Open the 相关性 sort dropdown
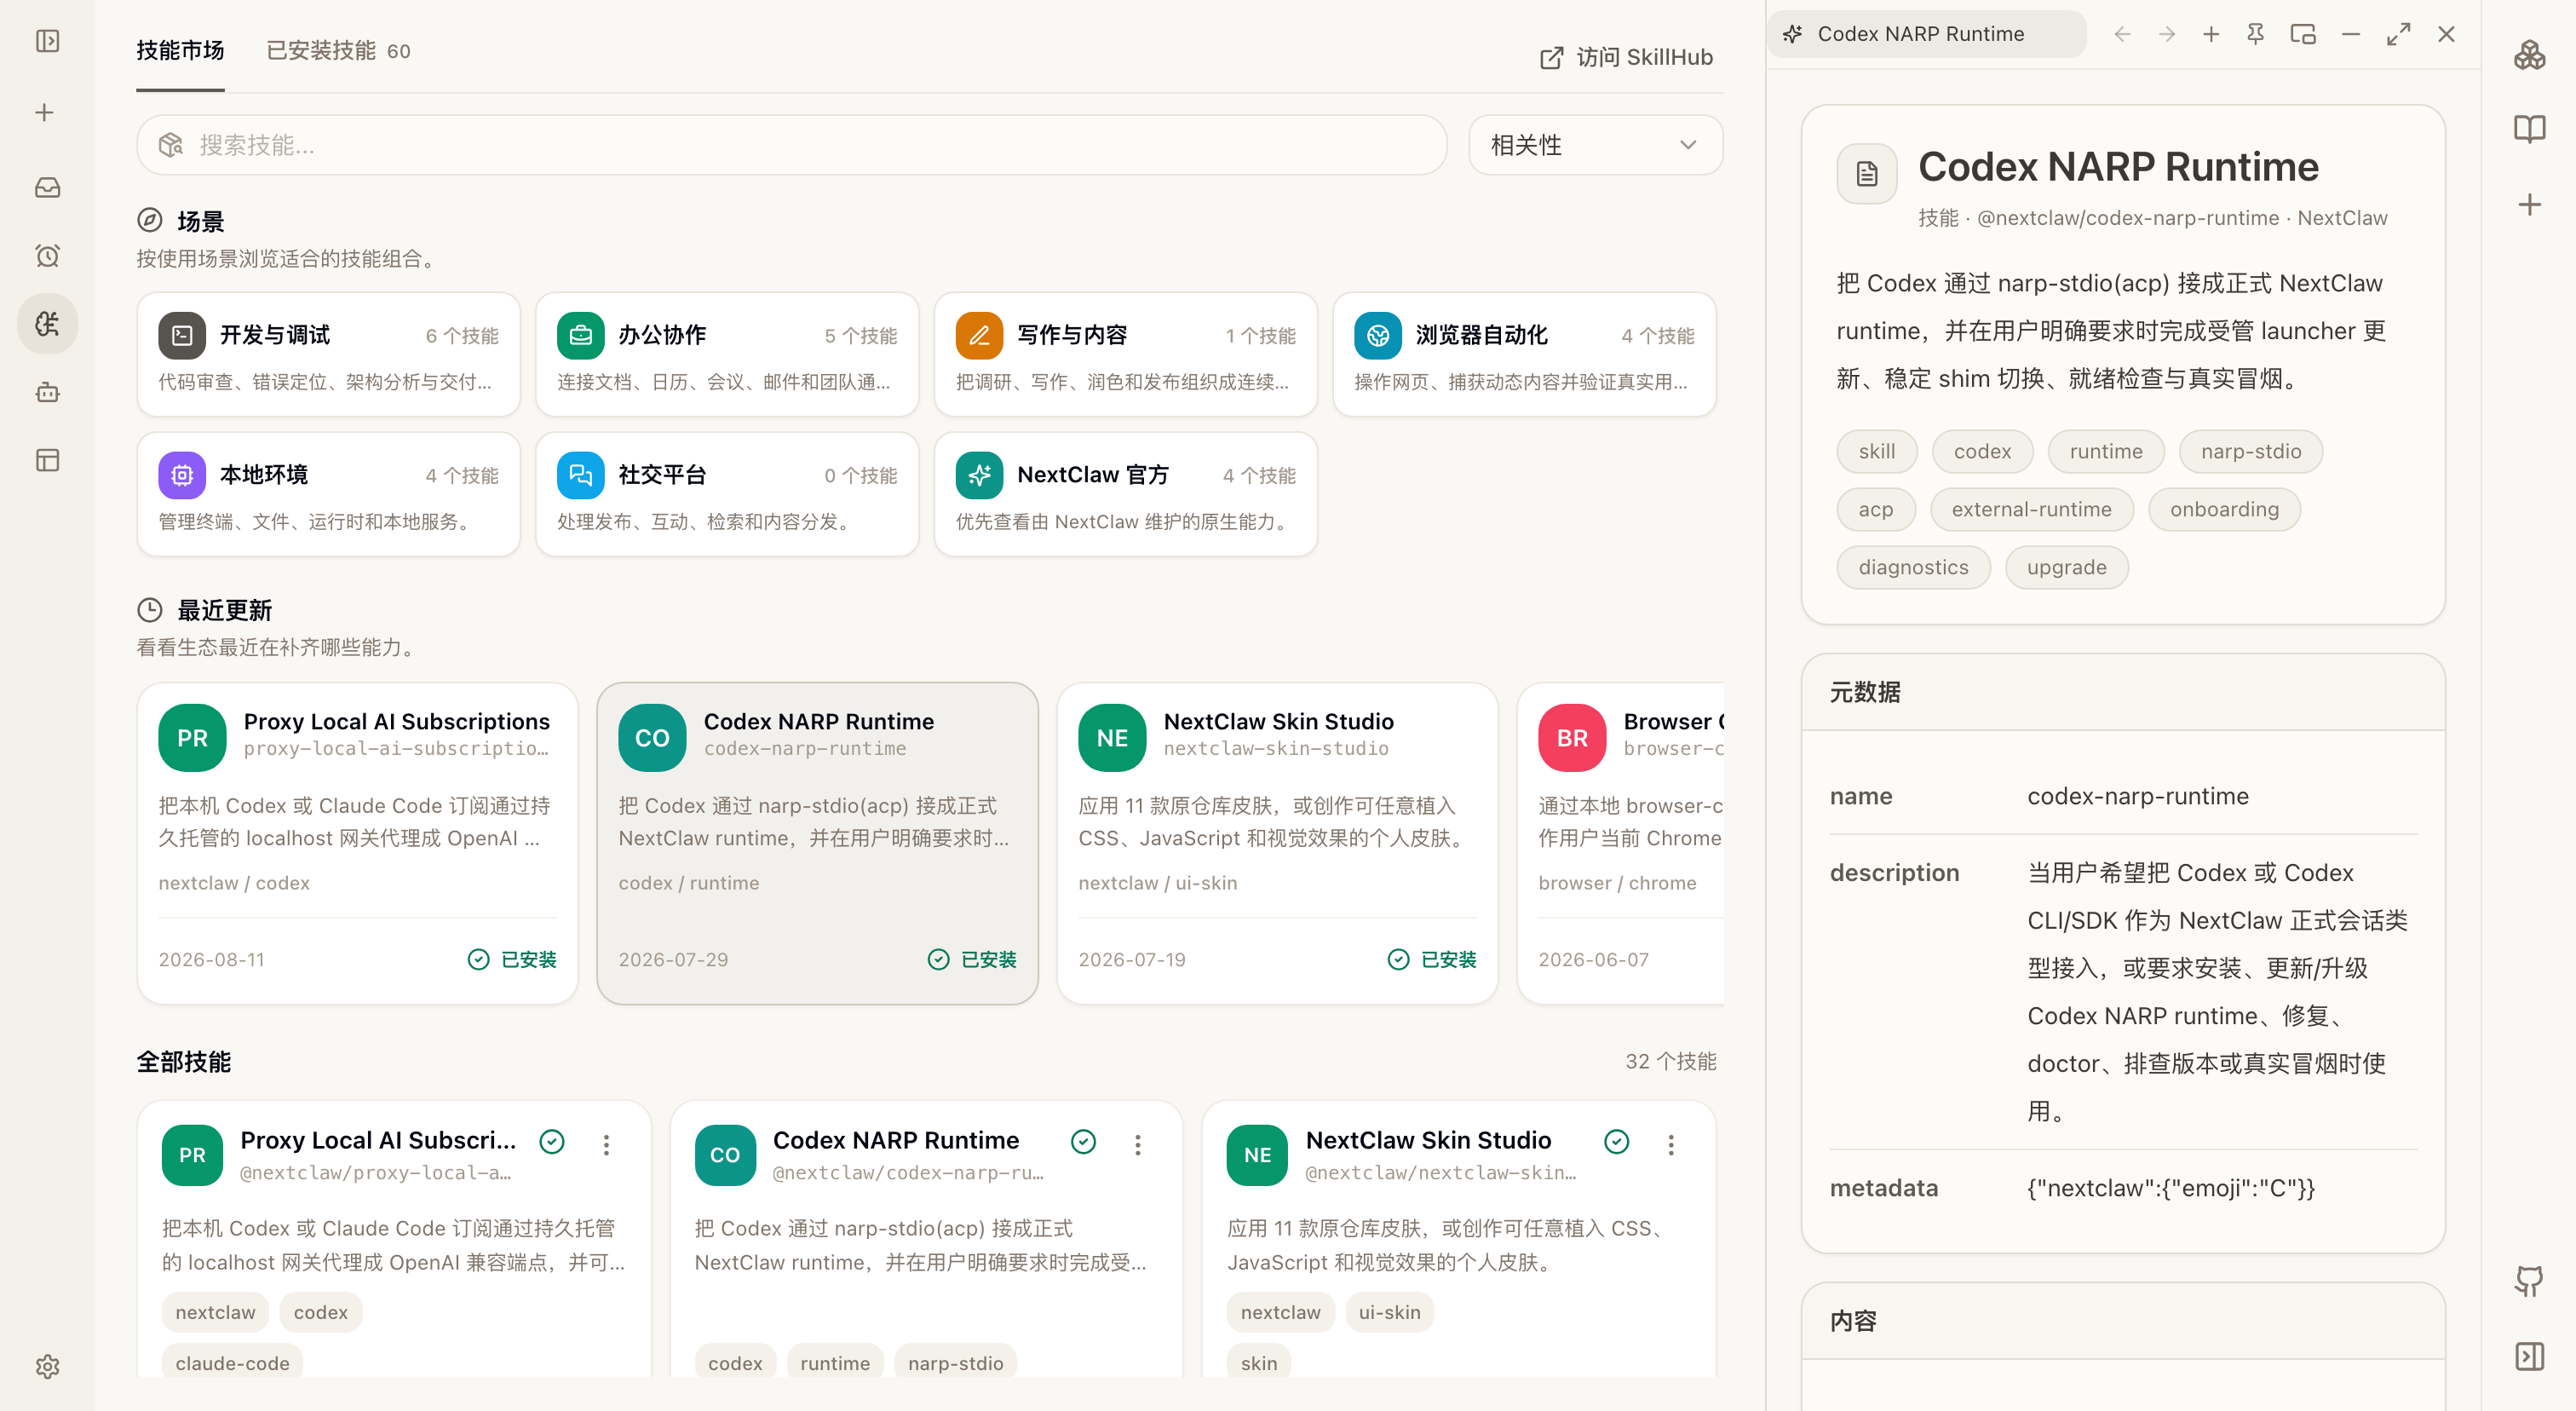This screenshot has width=2576, height=1411. [x=1595, y=145]
